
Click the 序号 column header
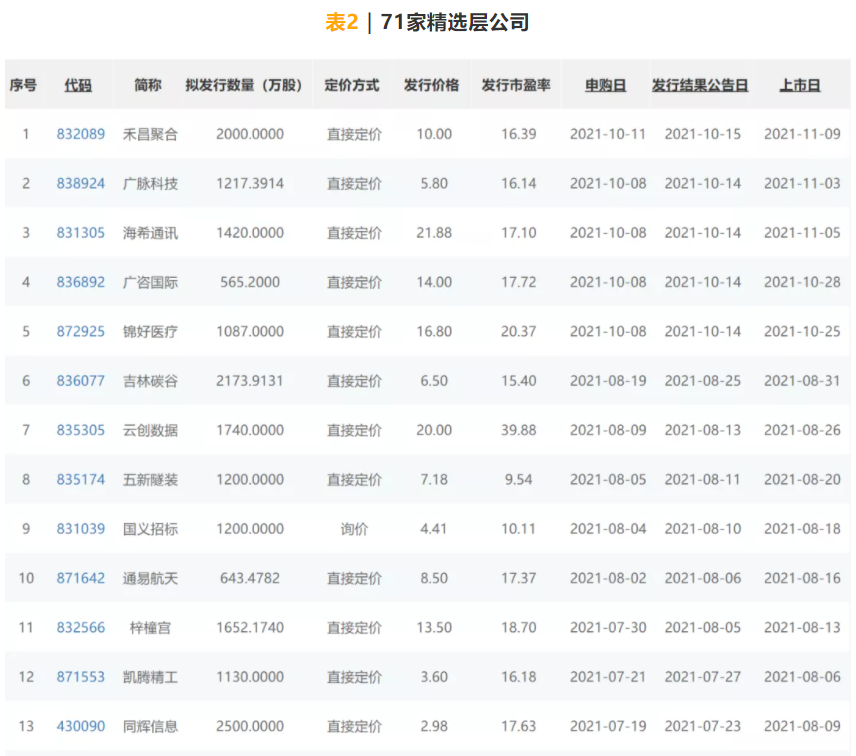[23, 85]
